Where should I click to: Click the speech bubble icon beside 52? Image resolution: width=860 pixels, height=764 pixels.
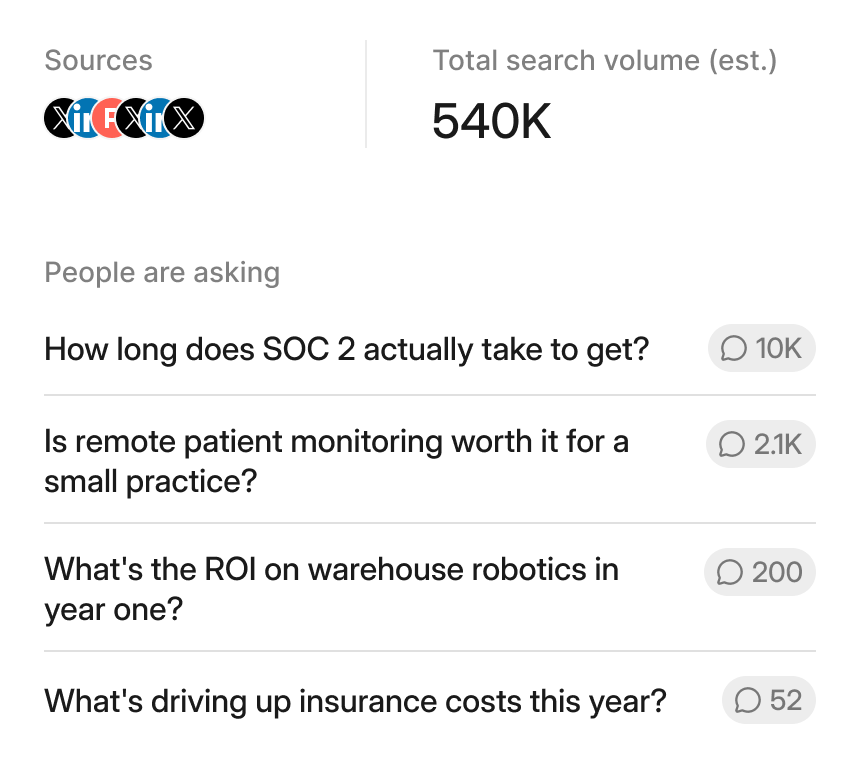[x=748, y=700]
